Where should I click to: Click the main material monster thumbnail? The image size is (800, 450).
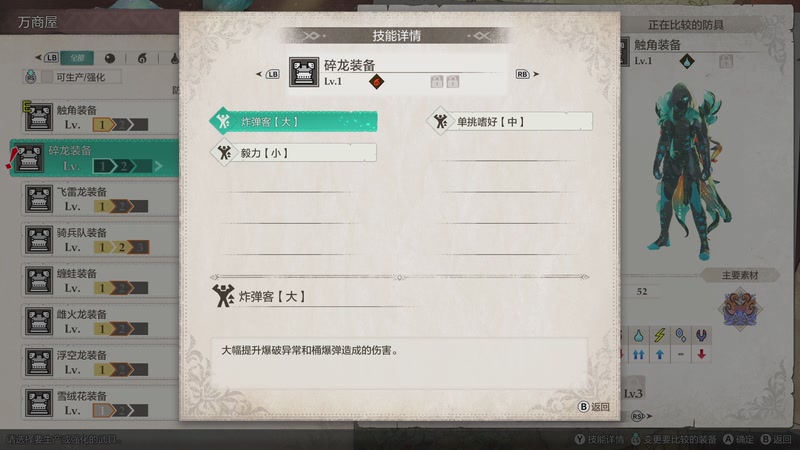point(740,309)
